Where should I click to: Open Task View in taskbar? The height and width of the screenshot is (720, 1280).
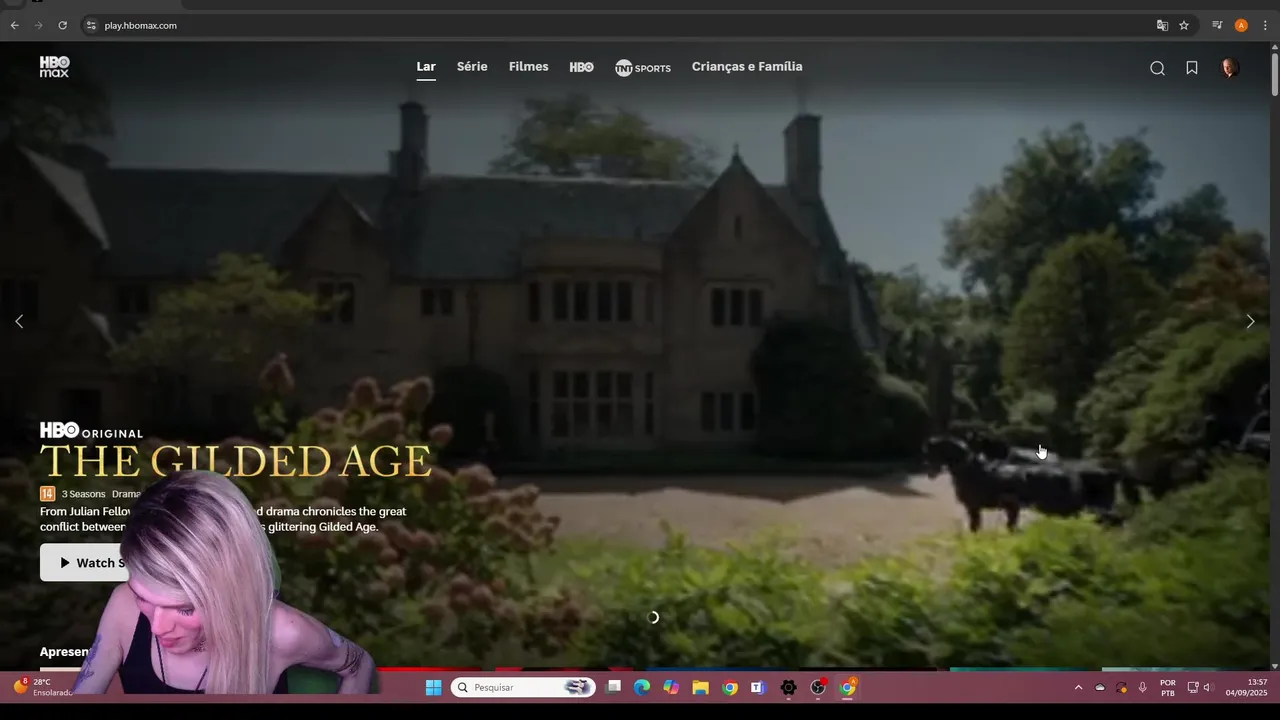[x=614, y=687]
